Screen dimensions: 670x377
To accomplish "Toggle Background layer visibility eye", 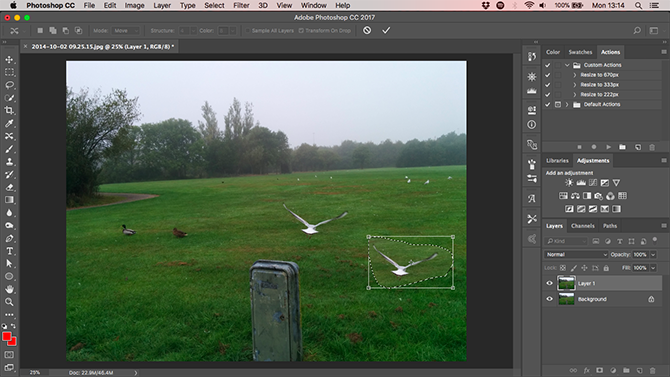I will (x=550, y=299).
